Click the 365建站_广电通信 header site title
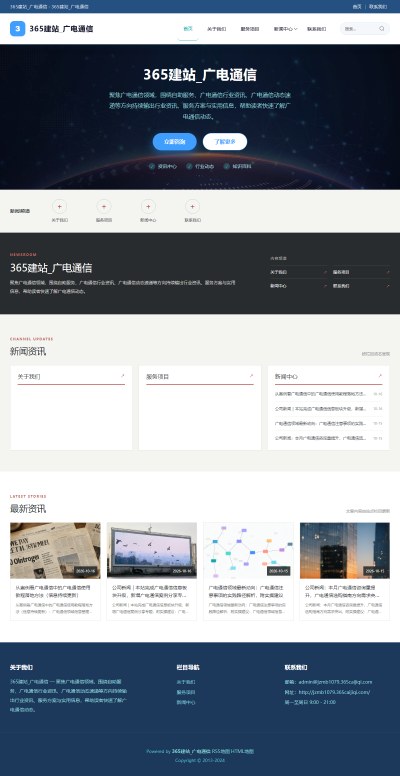This screenshot has width=400, height=776. 61,29
